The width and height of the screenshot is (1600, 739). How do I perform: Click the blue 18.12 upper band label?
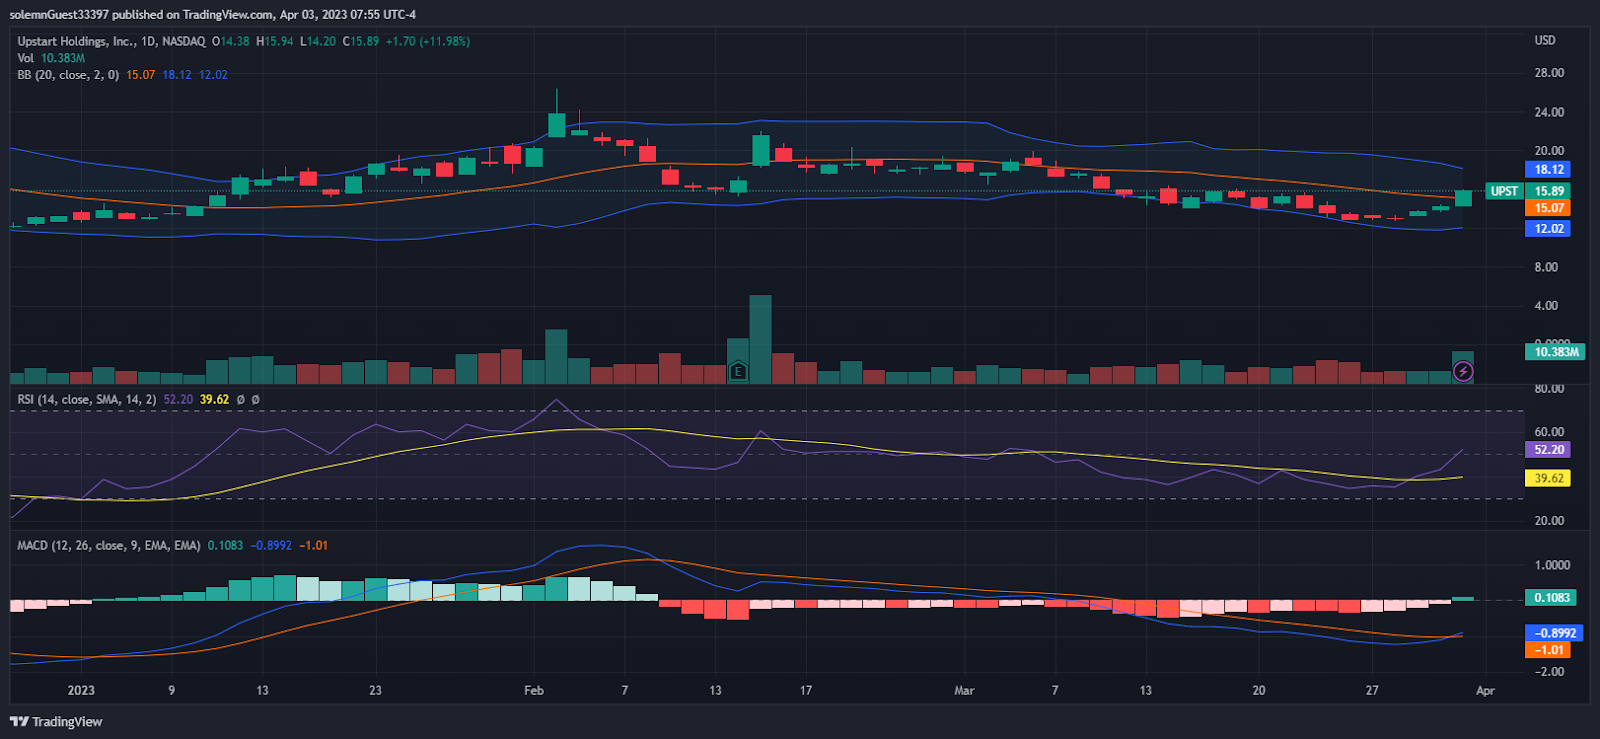click(x=1549, y=170)
